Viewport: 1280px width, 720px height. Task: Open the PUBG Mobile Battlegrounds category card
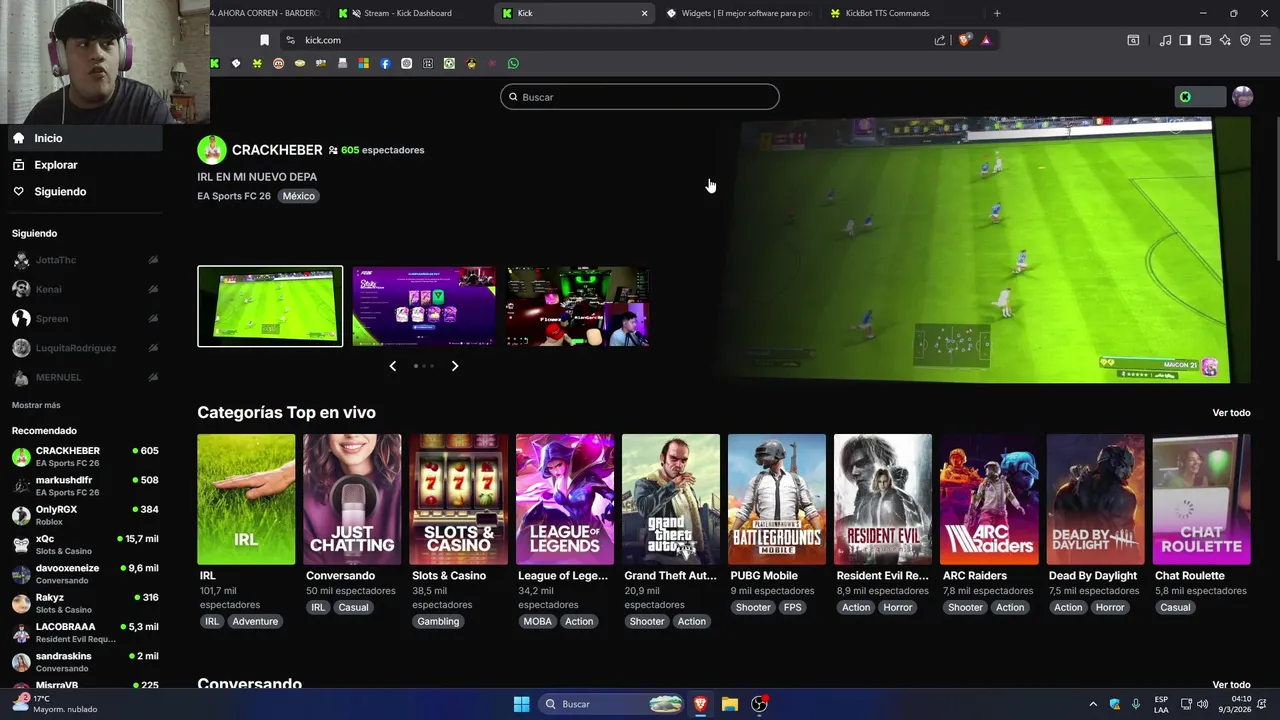(777, 499)
